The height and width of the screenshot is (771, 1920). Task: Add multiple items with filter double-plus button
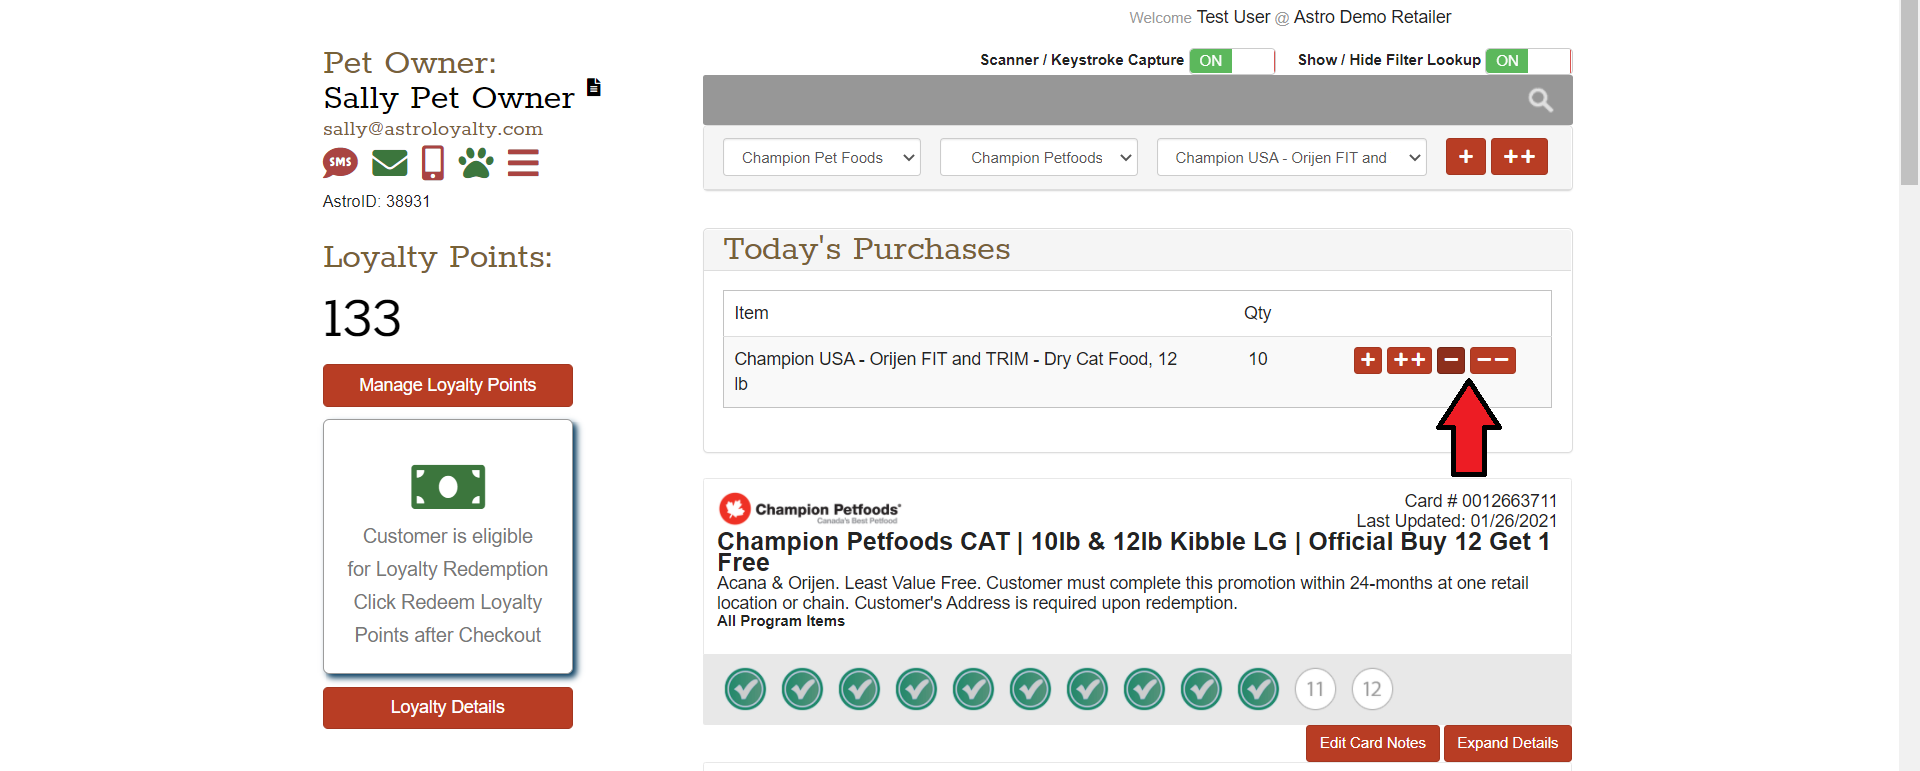pyautogui.click(x=1519, y=157)
